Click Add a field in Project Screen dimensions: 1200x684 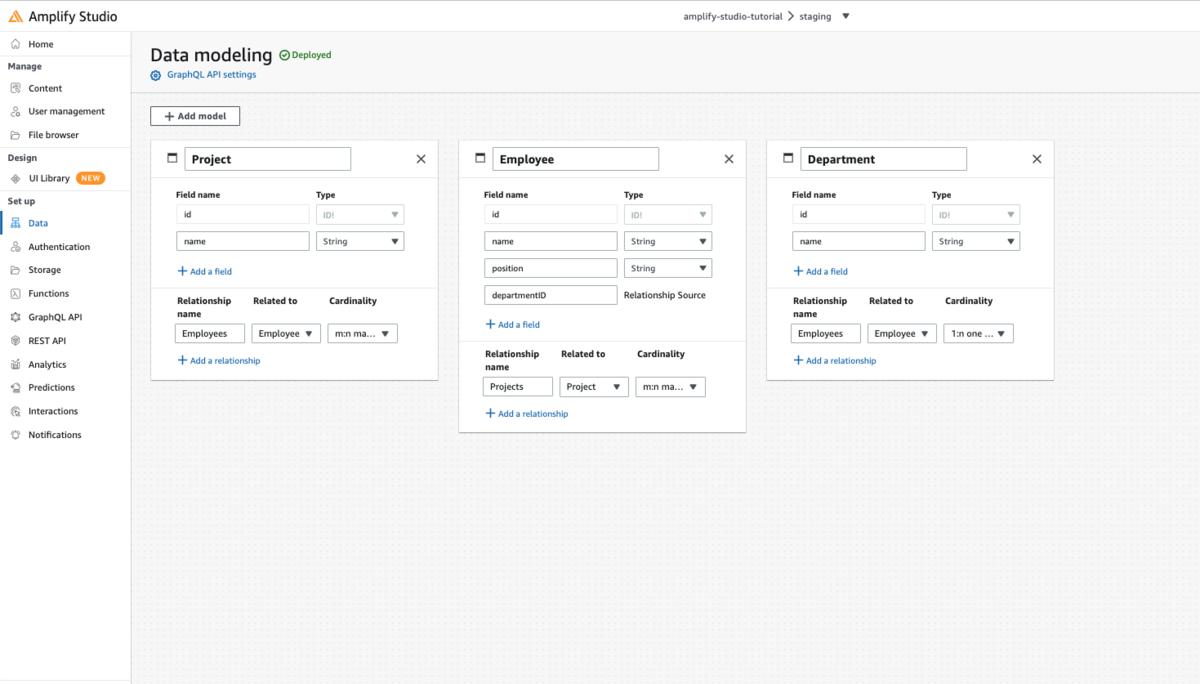click(205, 271)
